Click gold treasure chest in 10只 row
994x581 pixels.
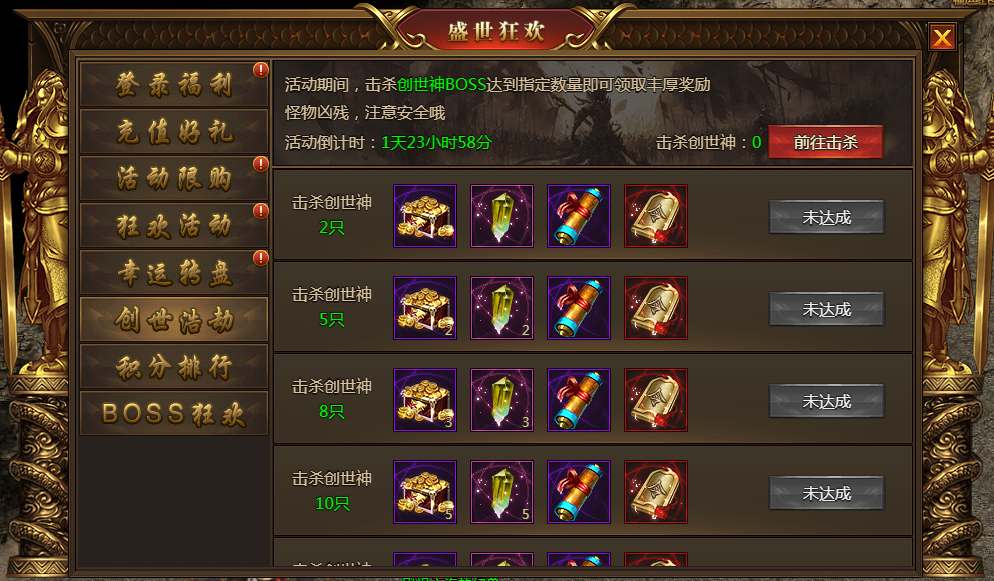pos(425,492)
